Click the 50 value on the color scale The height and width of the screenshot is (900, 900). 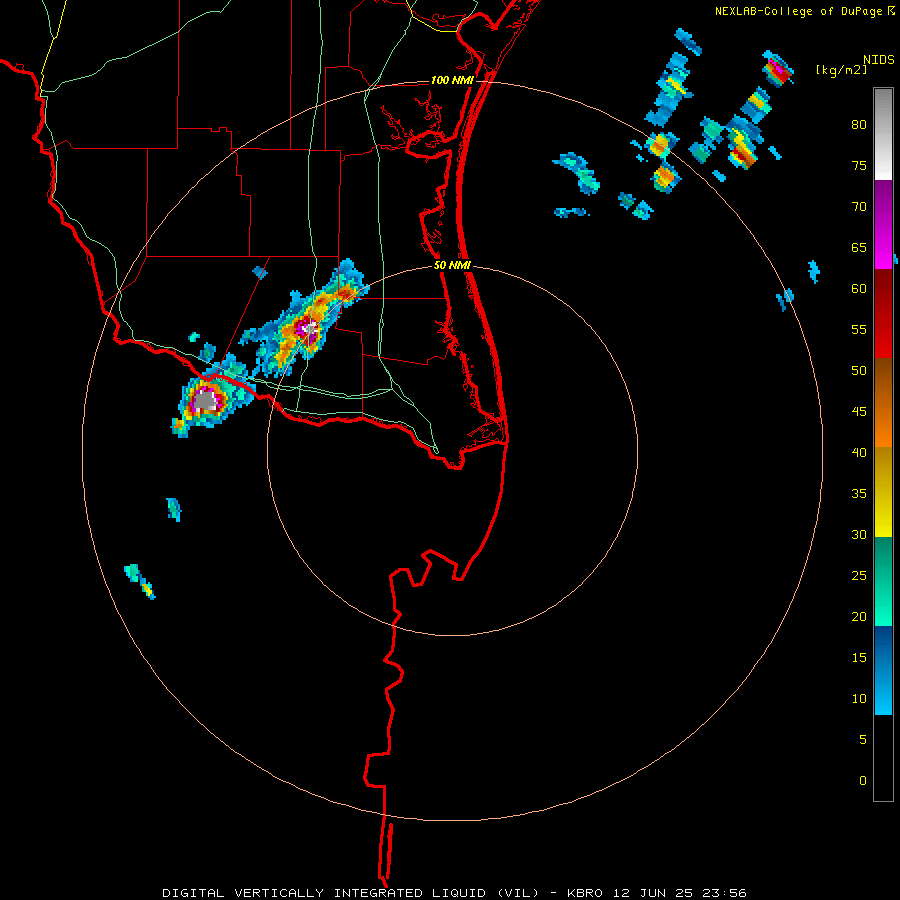[x=859, y=371]
